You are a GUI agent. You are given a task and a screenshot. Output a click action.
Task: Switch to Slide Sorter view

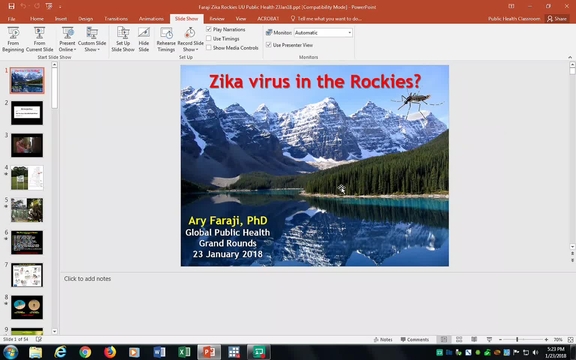pos(459,339)
